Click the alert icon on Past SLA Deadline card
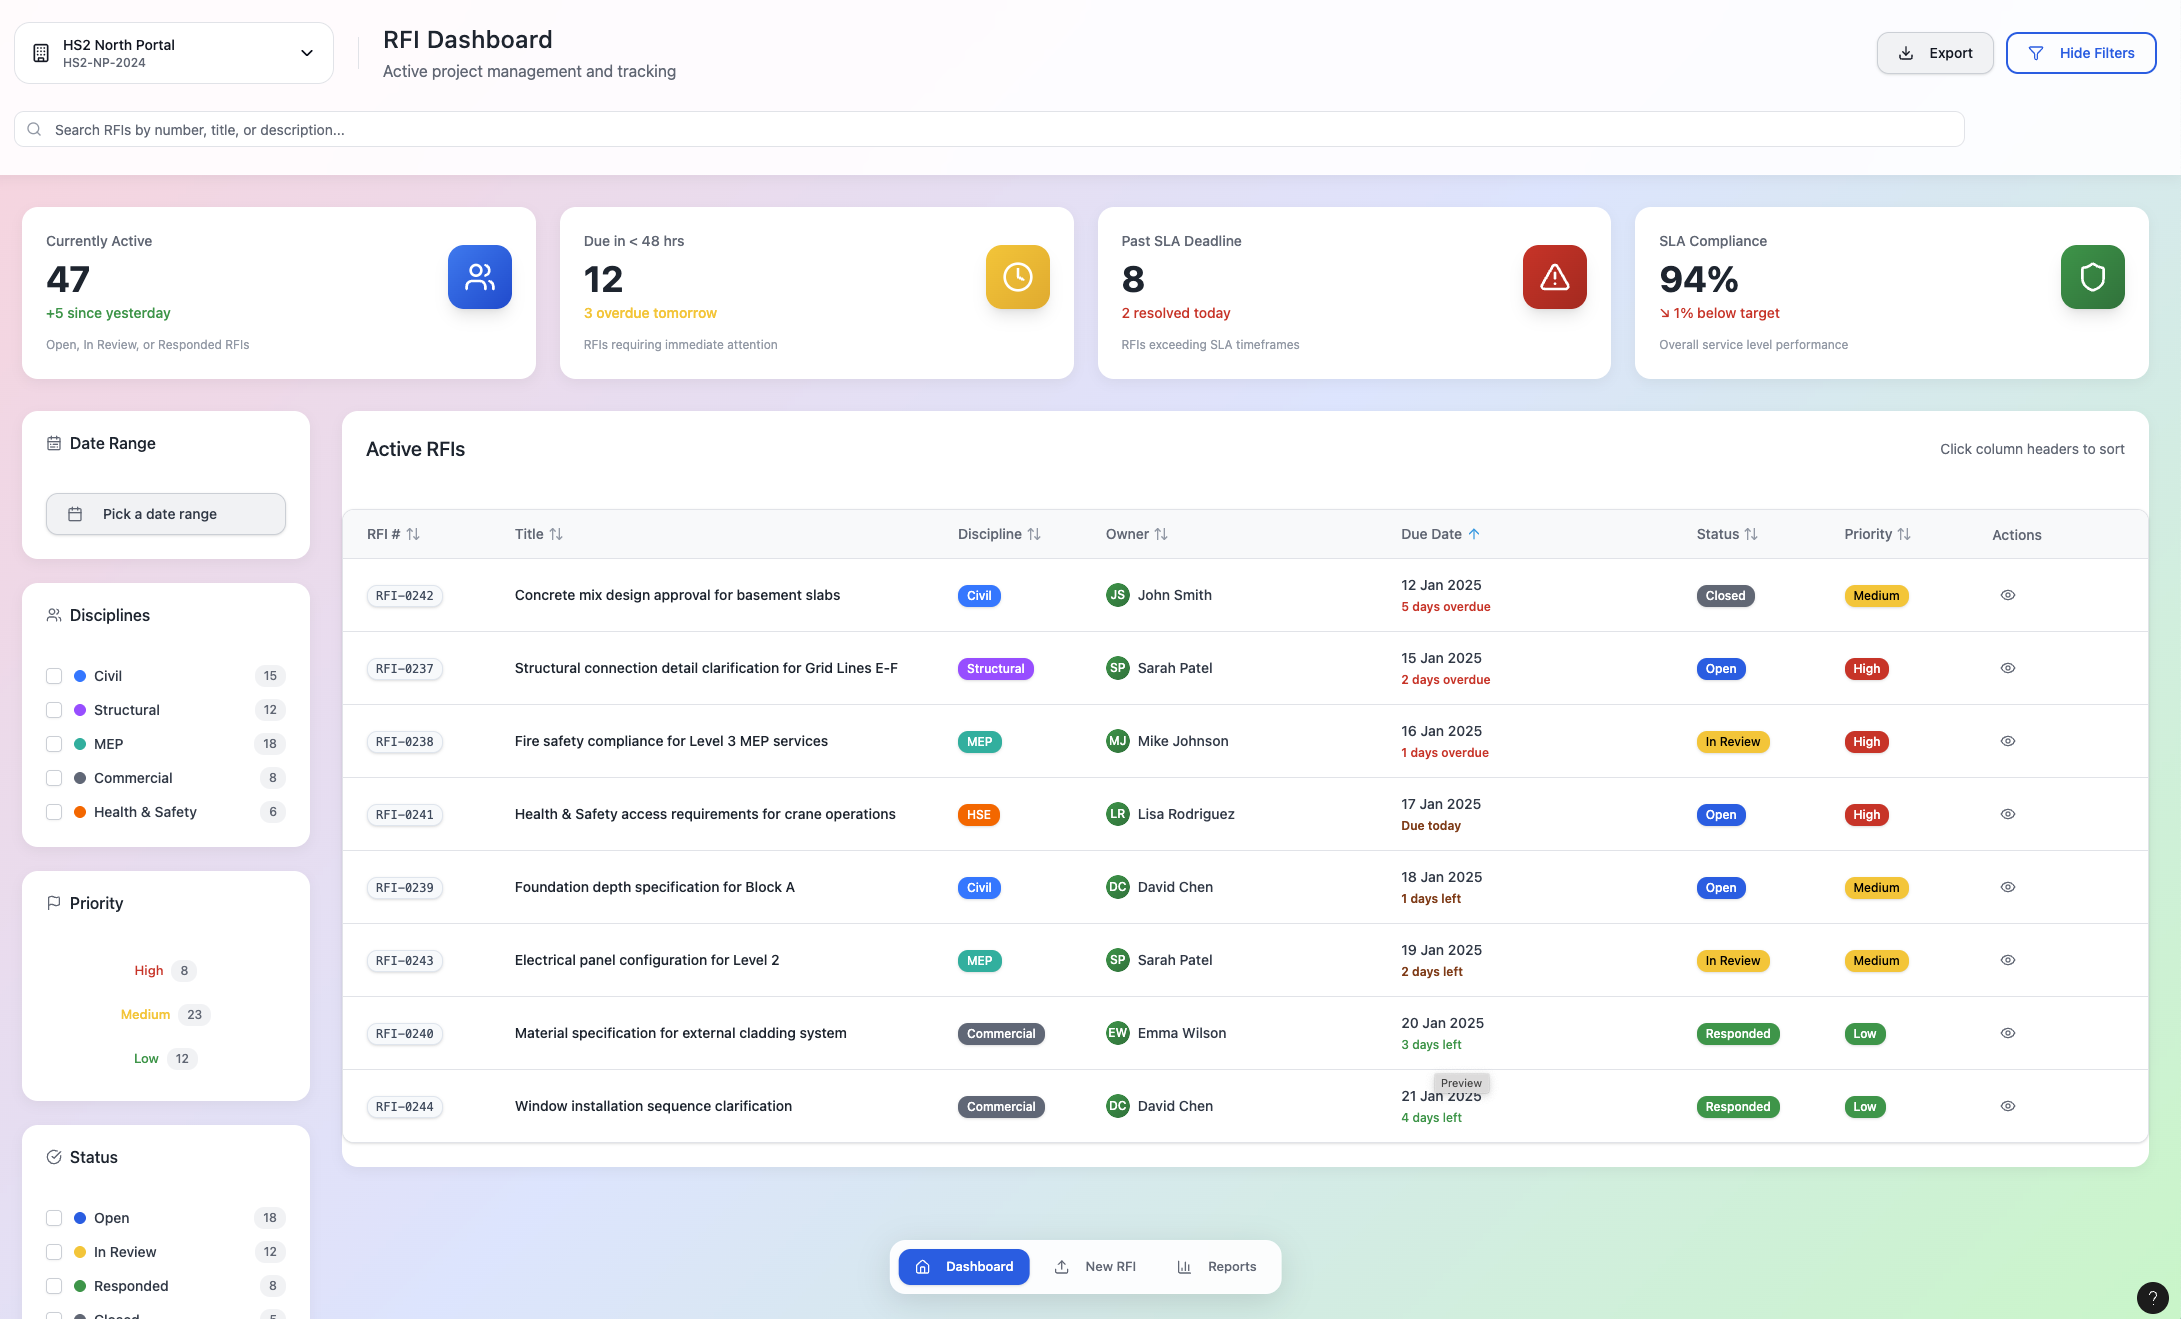The image size is (2181, 1319). pyautogui.click(x=1554, y=277)
